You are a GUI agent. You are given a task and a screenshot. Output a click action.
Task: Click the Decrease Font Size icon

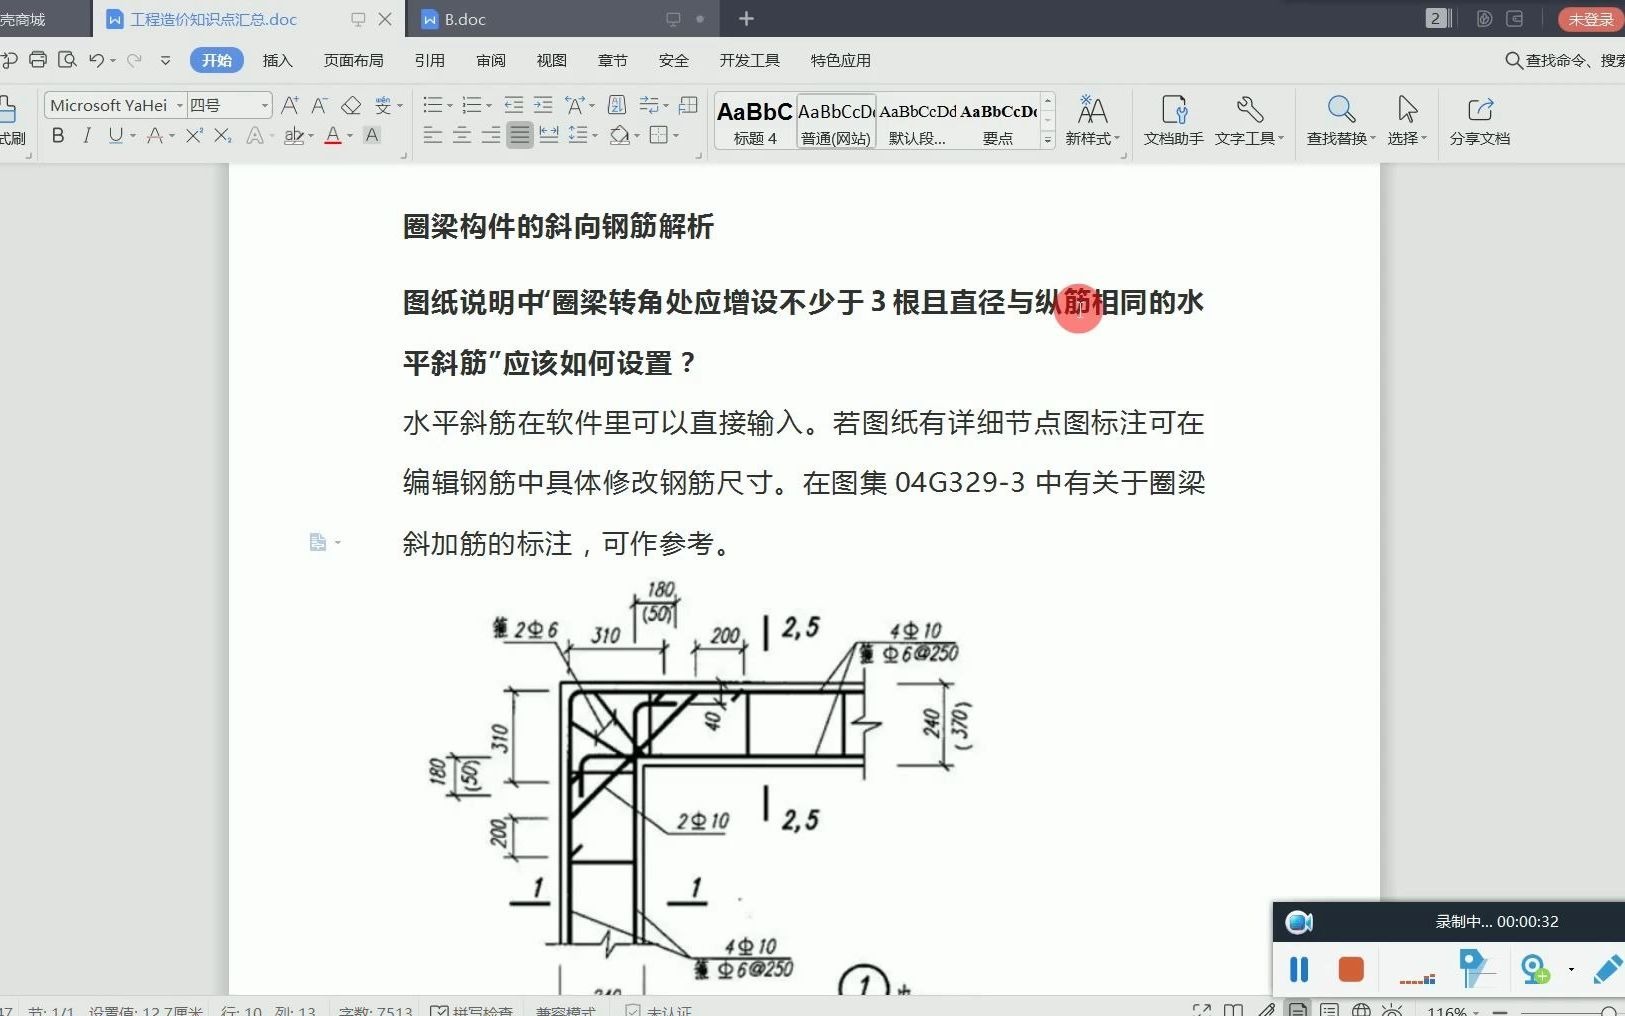(320, 105)
